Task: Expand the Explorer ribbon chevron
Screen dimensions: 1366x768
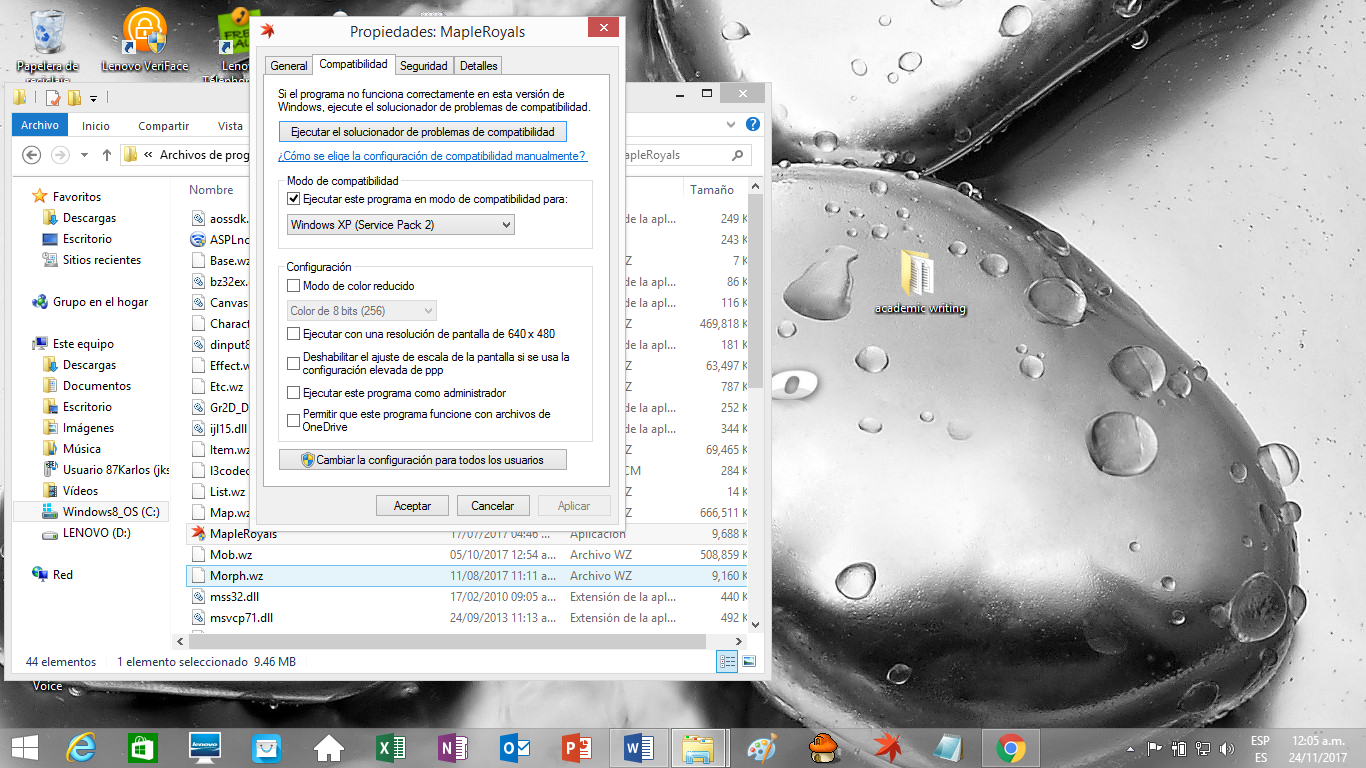Action: point(733,125)
